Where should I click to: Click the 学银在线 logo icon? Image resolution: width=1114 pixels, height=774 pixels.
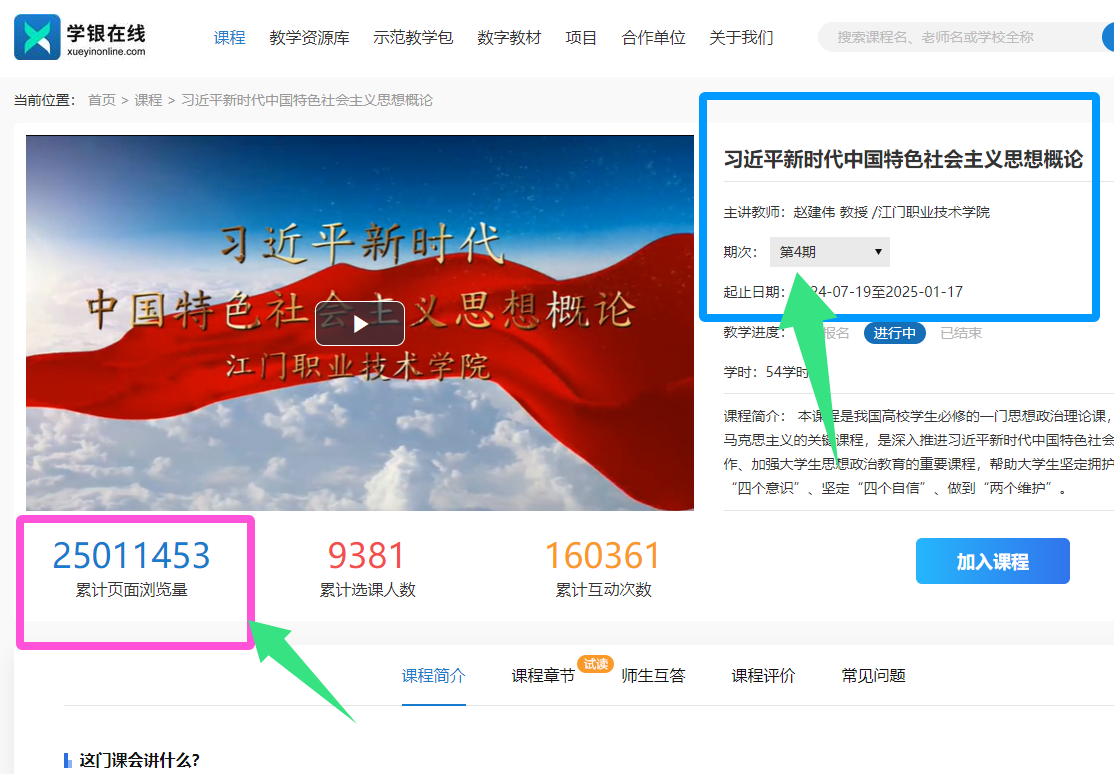pyautogui.click(x=37, y=37)
